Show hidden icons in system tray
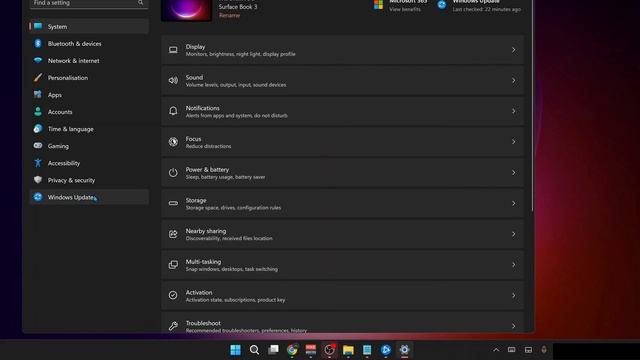The width and height of the screenshot is (640, 360). 496,350
